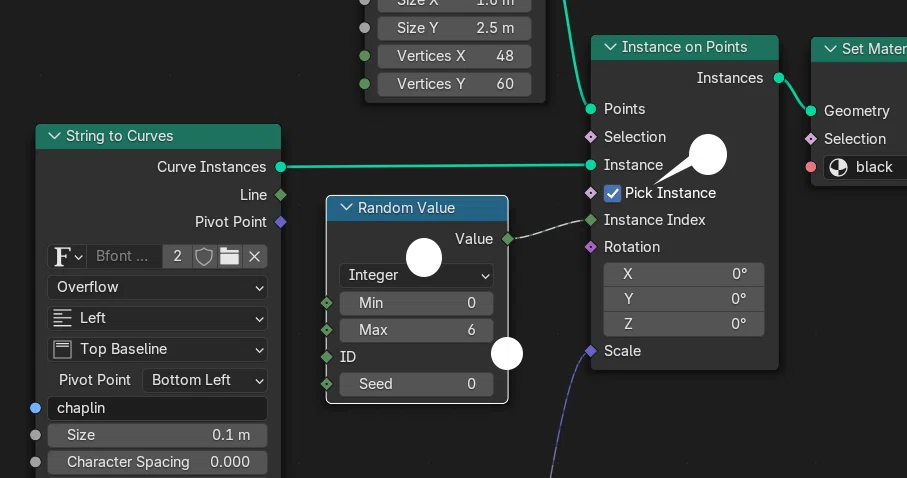Click the Random Value Seed field
The width and height of the screenshot is (907, 478).
coord(416,384)
